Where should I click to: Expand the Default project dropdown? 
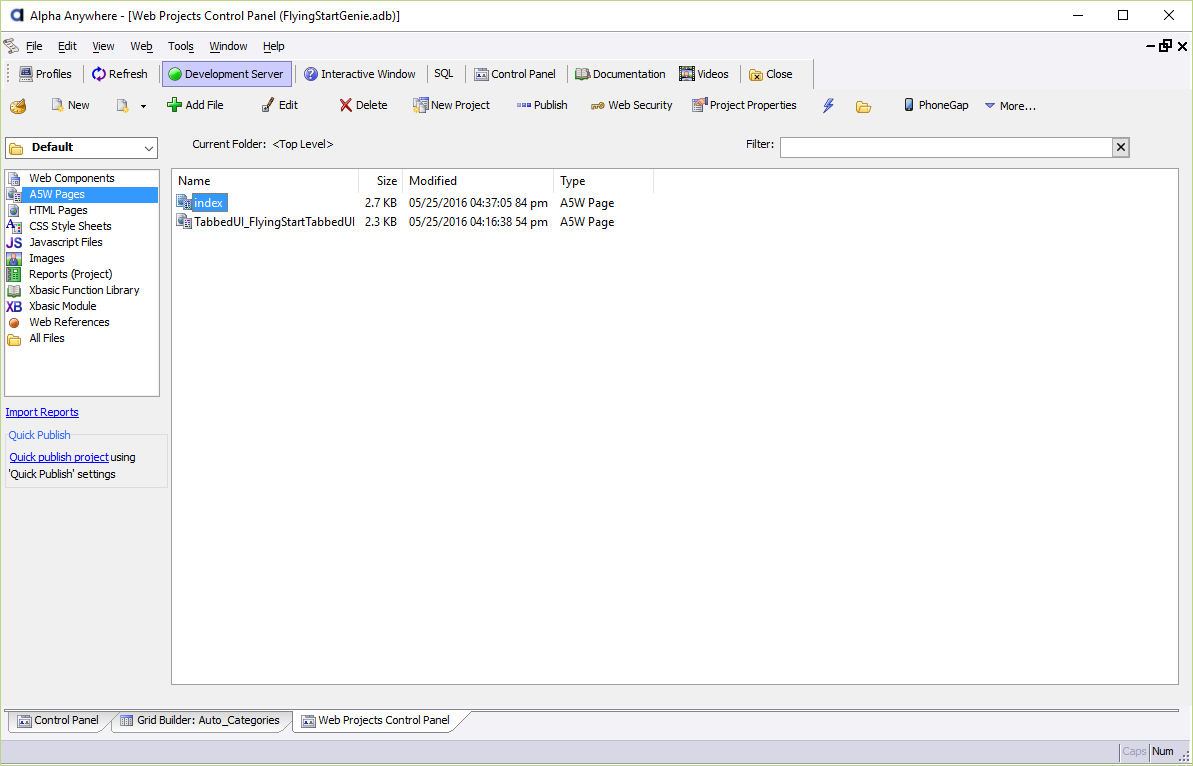(x=81, y=148)
